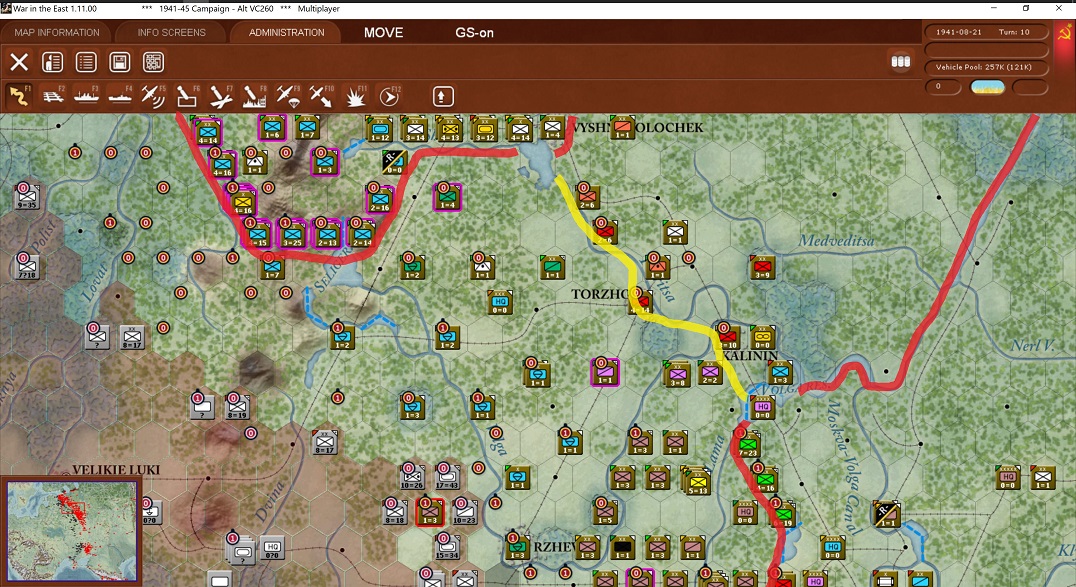The image size is (1076, 587).
Task: Select the red Soviet unit labeled 3=9
Action: coord(762,266)
